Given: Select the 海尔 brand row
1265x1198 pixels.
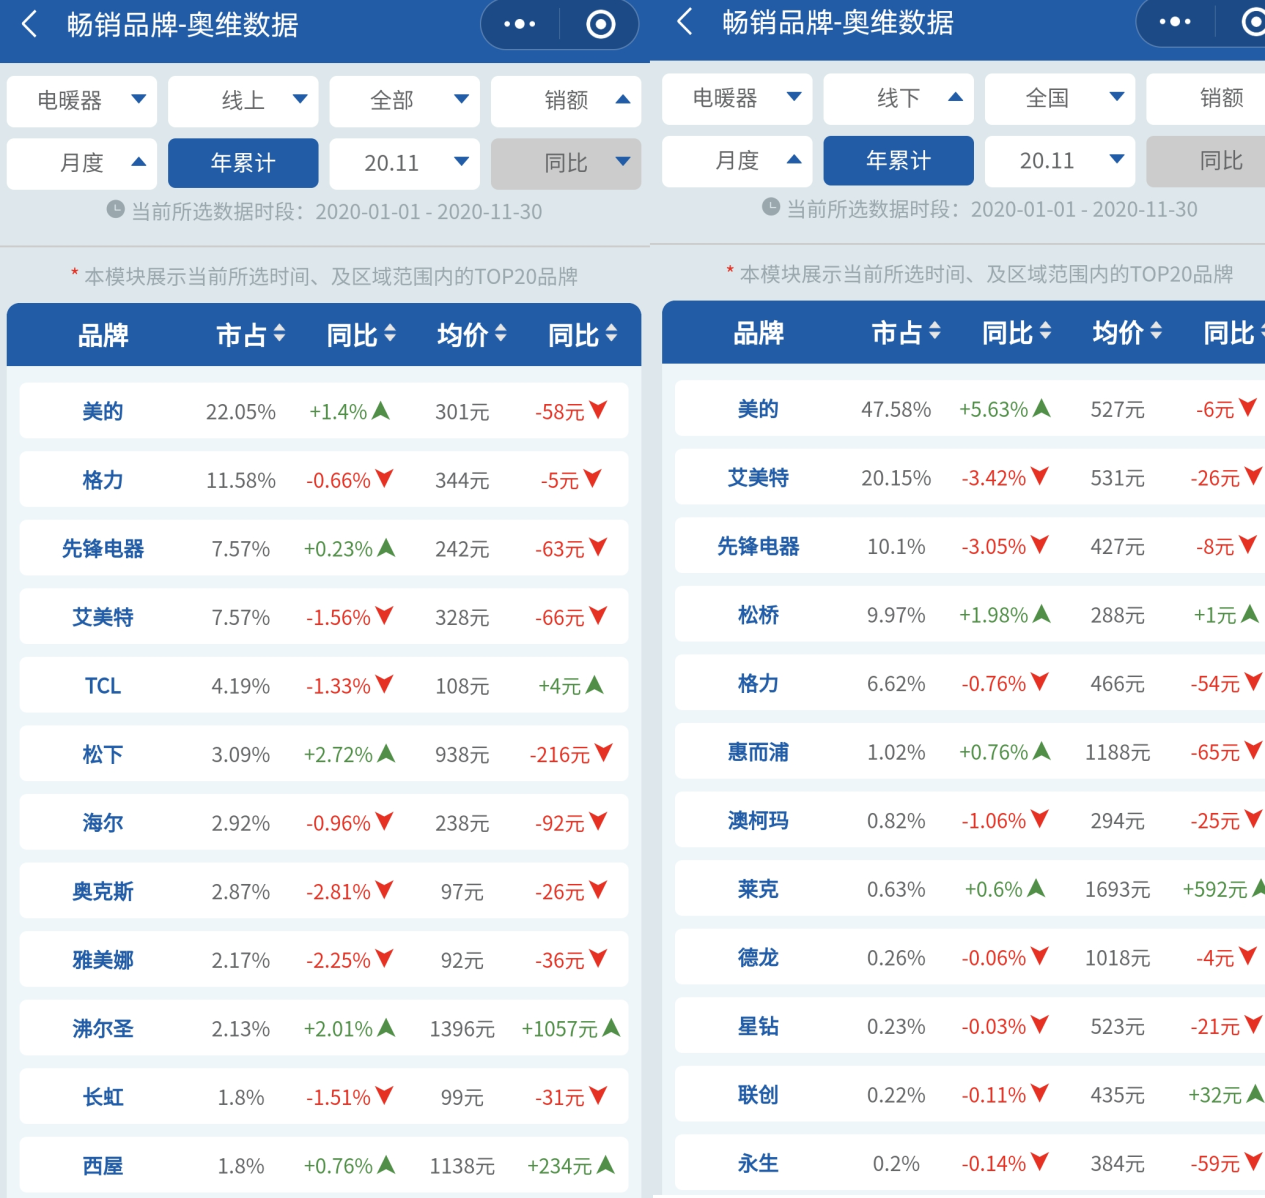Looking at the screenshot, I should tap(324, 823).
